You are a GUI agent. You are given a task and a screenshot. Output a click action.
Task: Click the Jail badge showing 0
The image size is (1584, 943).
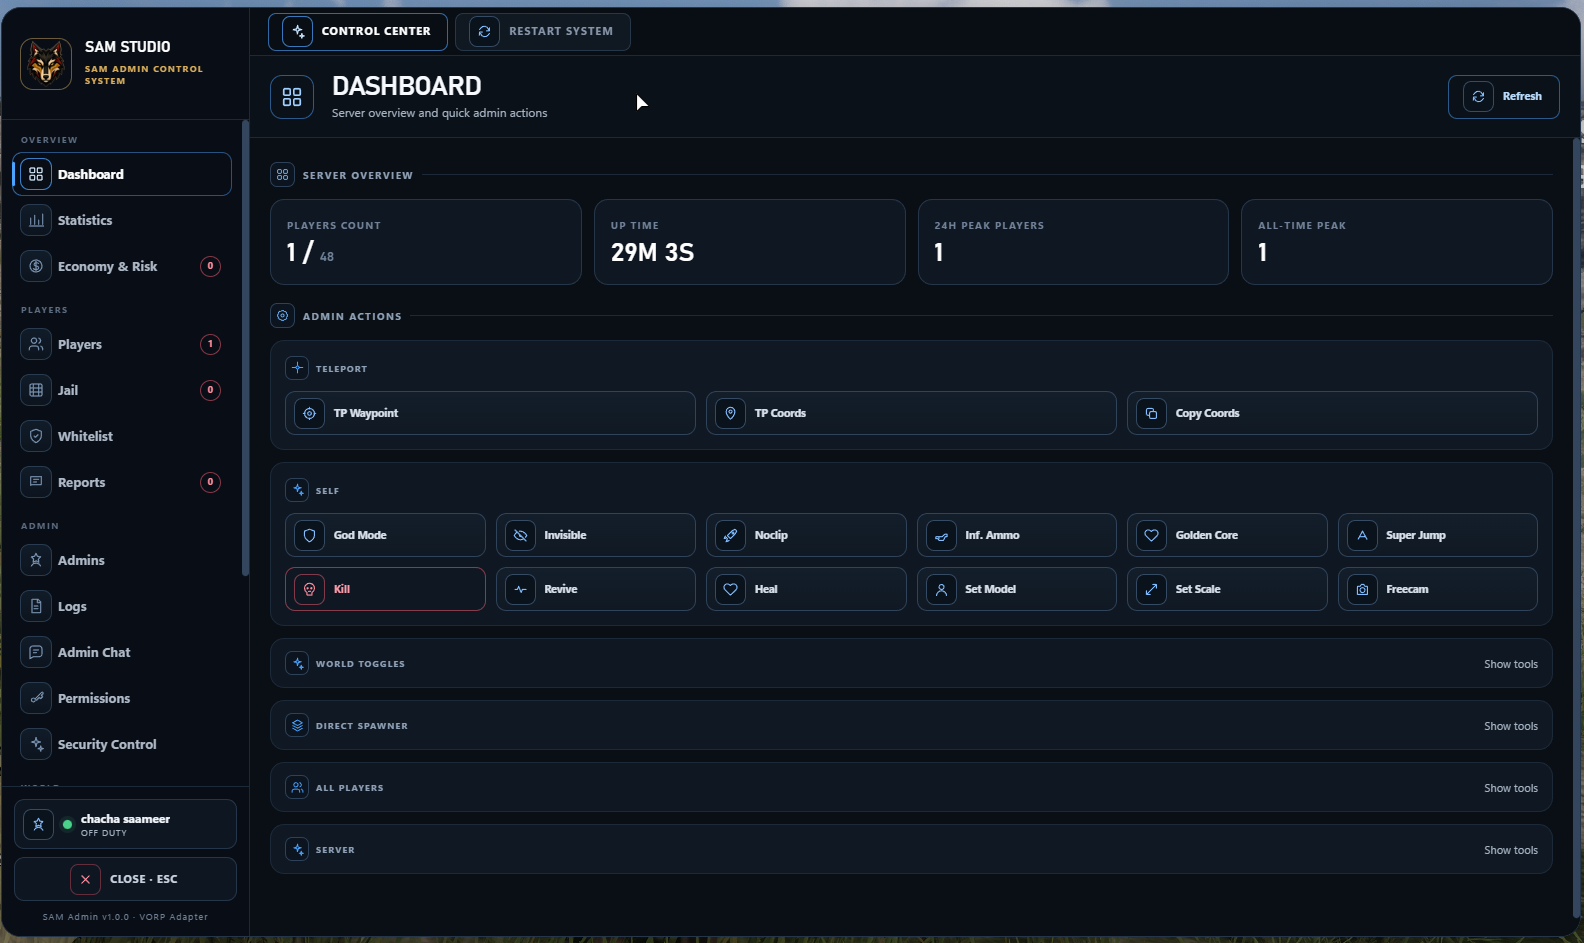210,390
